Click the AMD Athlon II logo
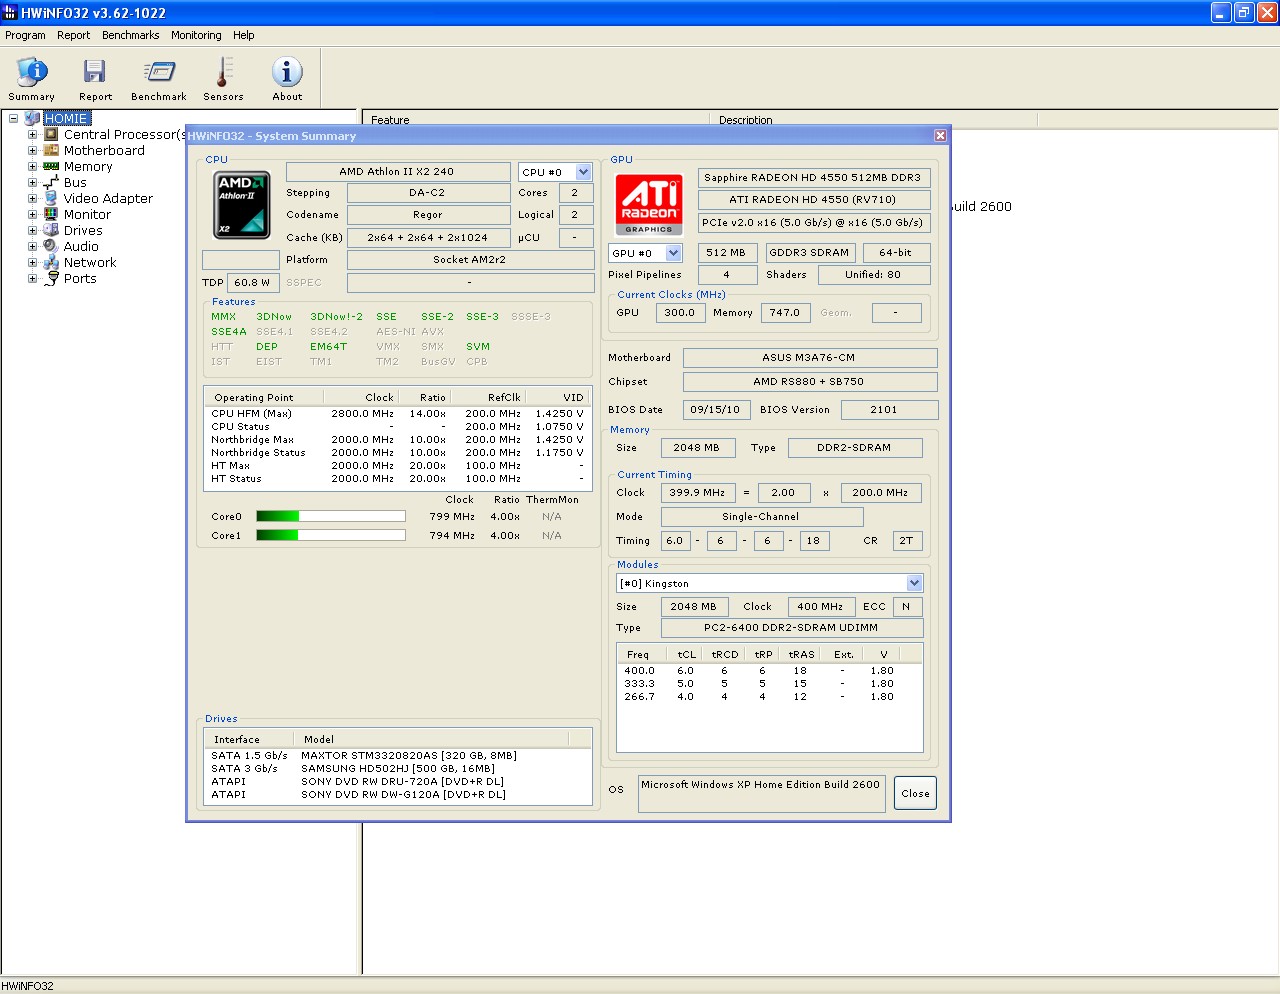The width and height of the screenshot is (1280, 994). 242,205
